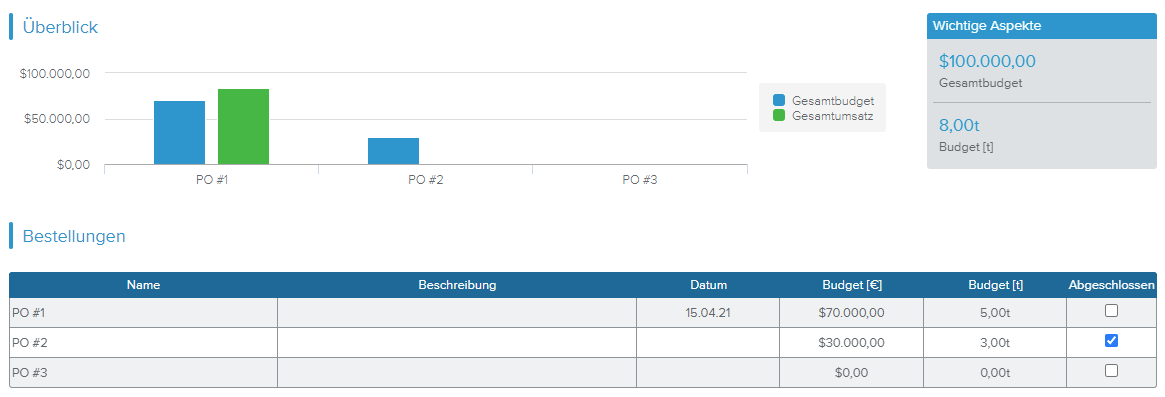Click the Budget [€] column header
The image size is (1165, 397).
click(x=851, y=285)
